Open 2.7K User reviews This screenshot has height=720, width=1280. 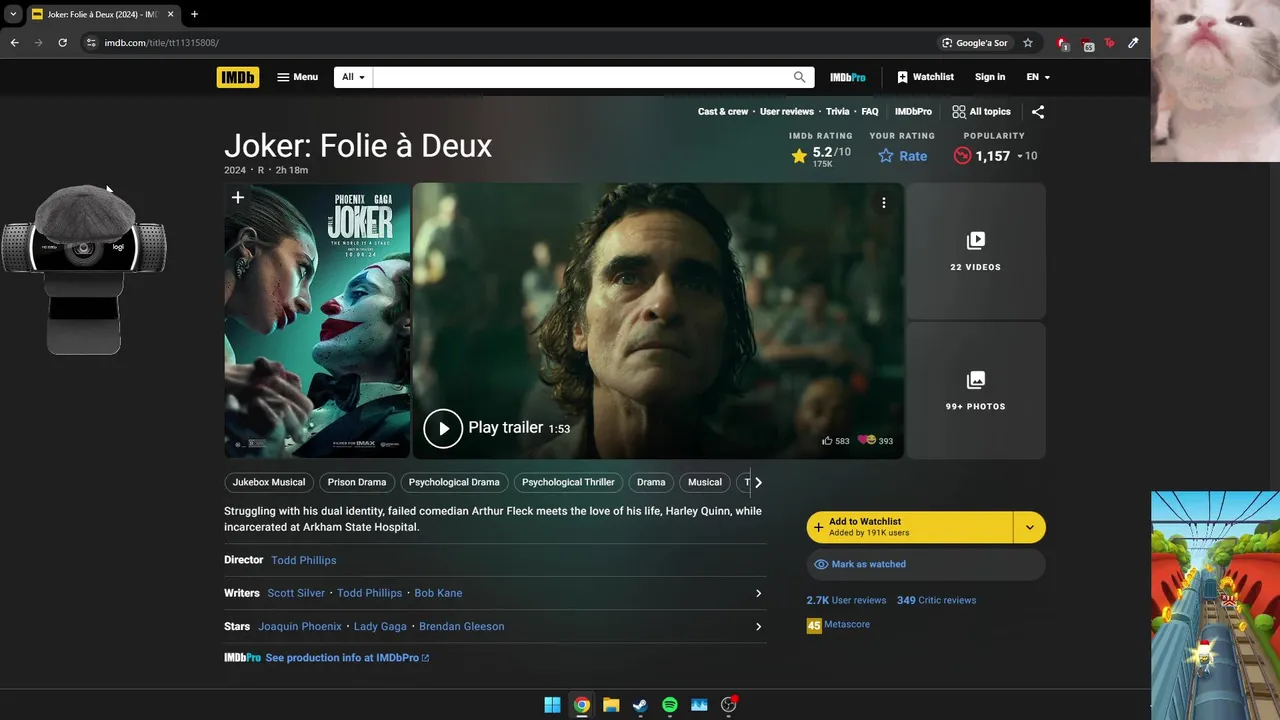pos(846,600)
